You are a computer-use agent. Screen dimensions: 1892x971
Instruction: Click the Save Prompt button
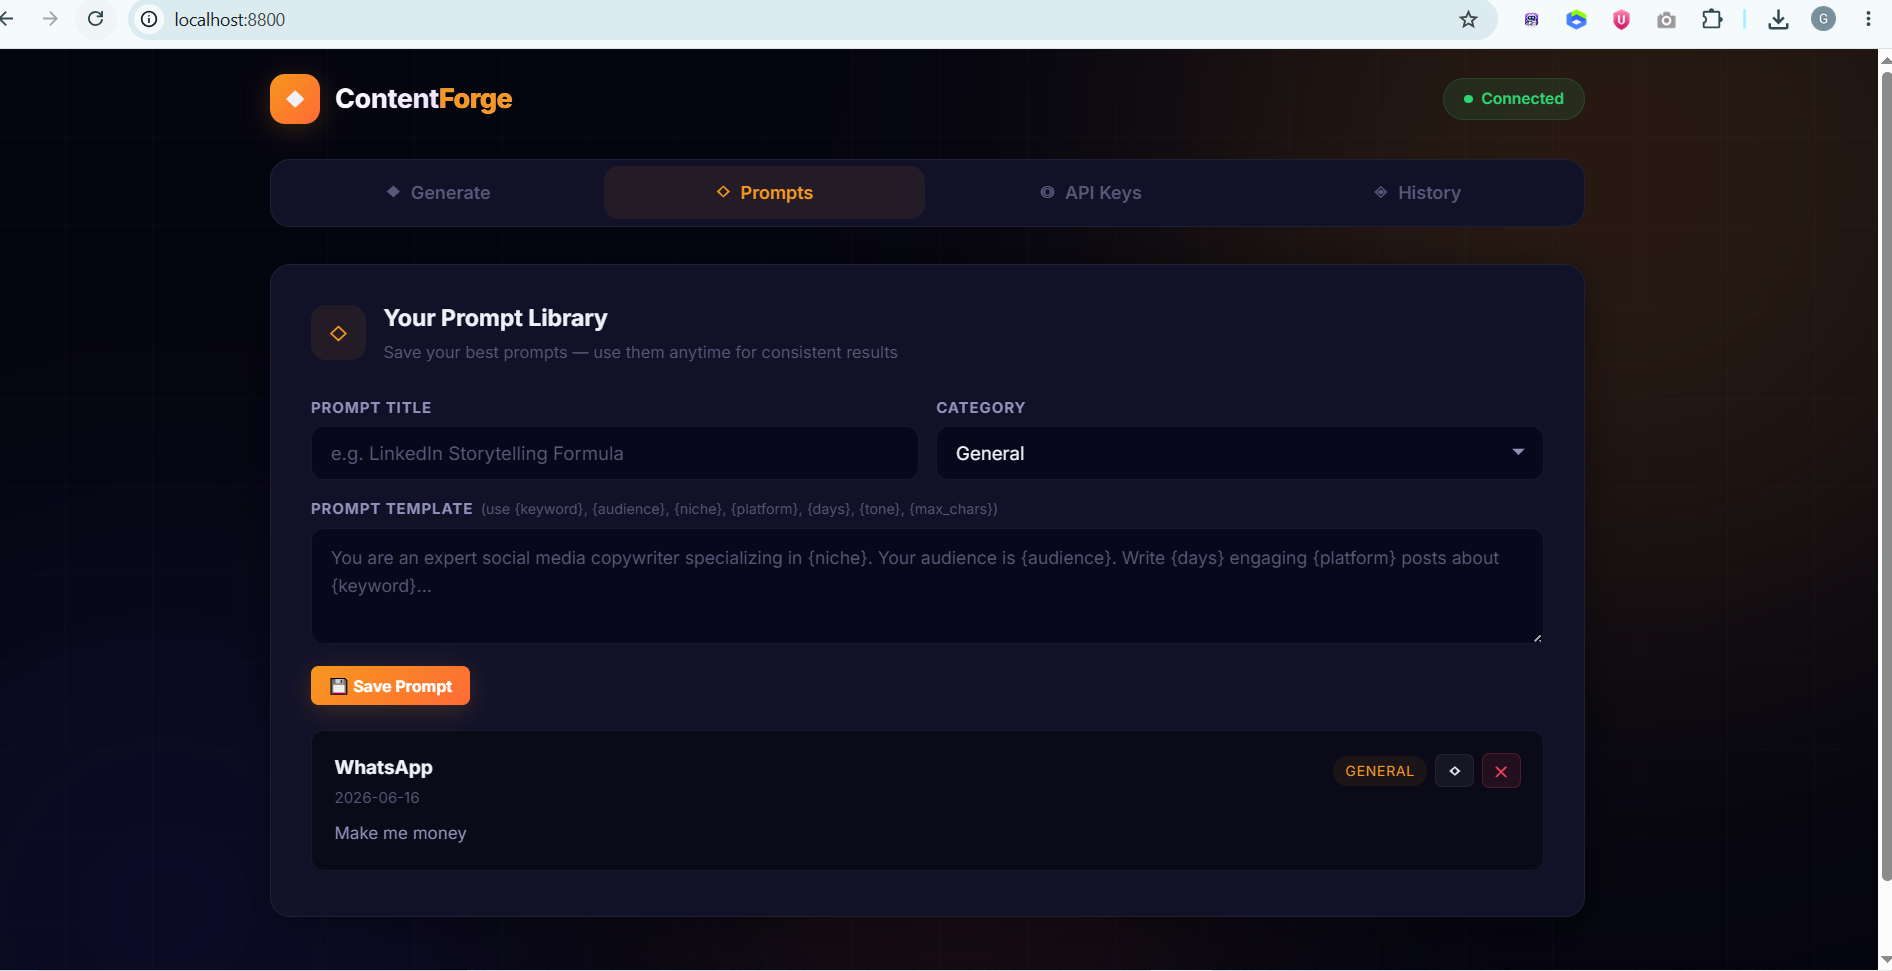tap(390, 686)
